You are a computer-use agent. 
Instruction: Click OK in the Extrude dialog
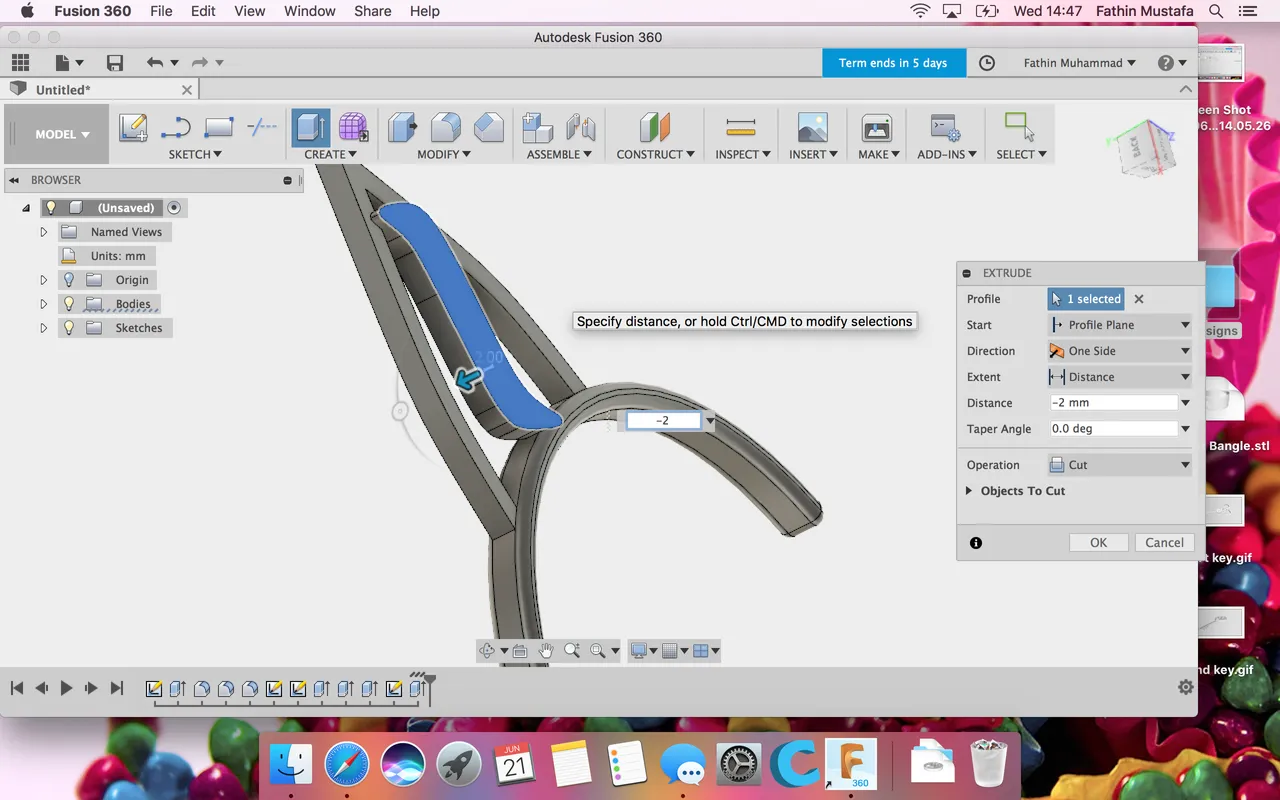pos(1098,542)
